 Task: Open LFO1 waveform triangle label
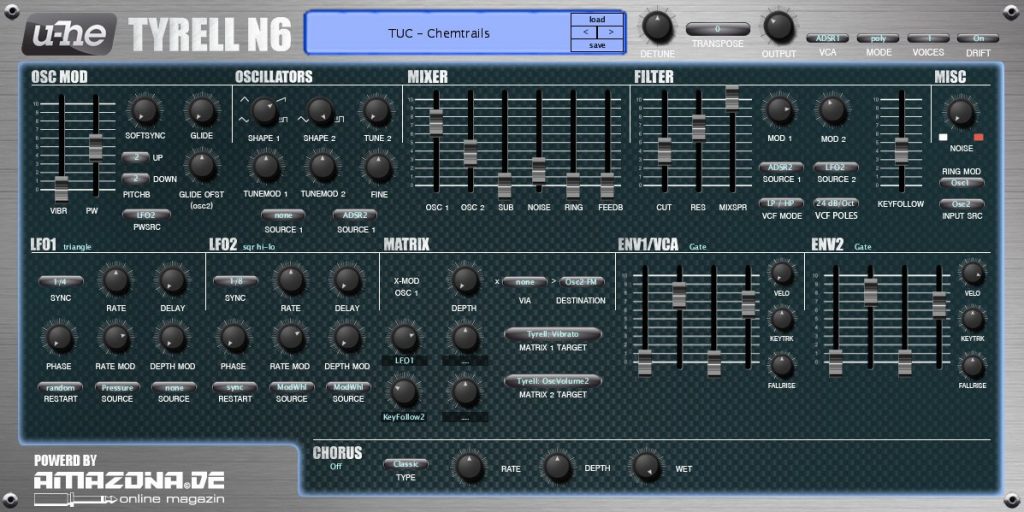click(77, 247)
